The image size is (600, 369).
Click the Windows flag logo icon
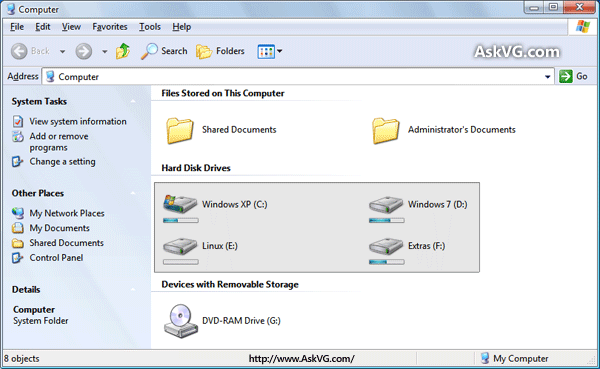(583, 26)
